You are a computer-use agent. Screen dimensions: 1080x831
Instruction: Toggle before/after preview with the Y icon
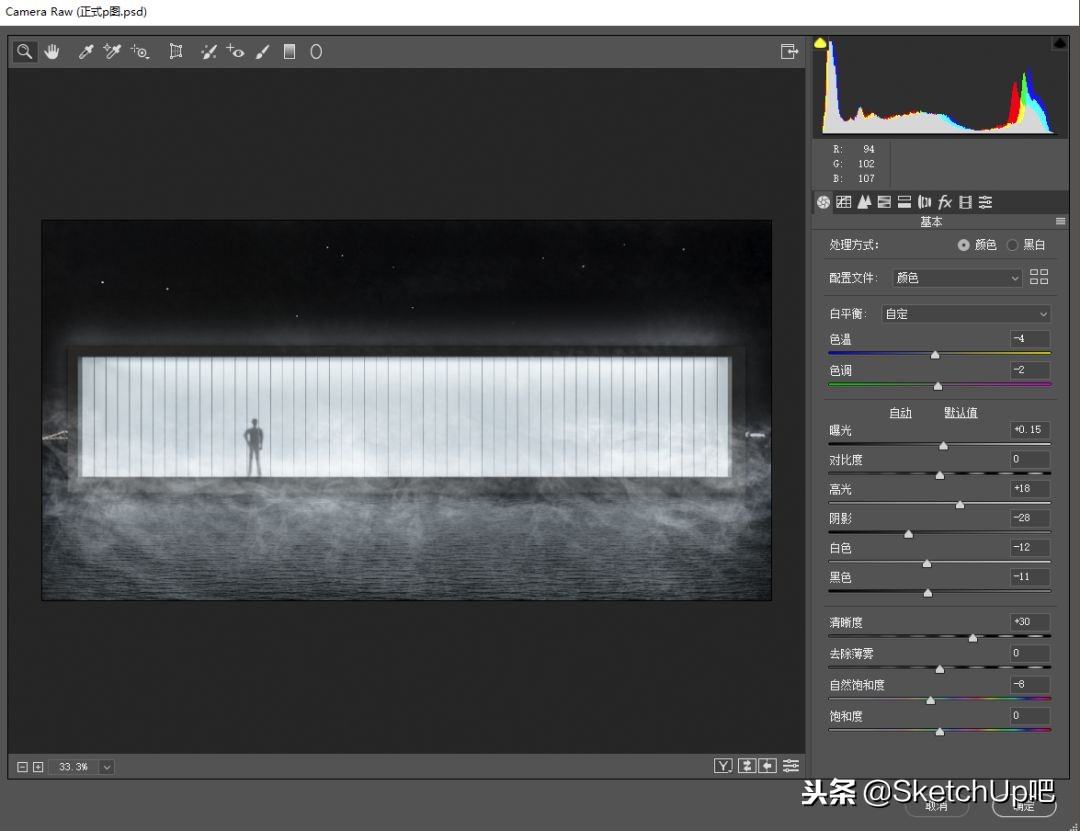722,765
